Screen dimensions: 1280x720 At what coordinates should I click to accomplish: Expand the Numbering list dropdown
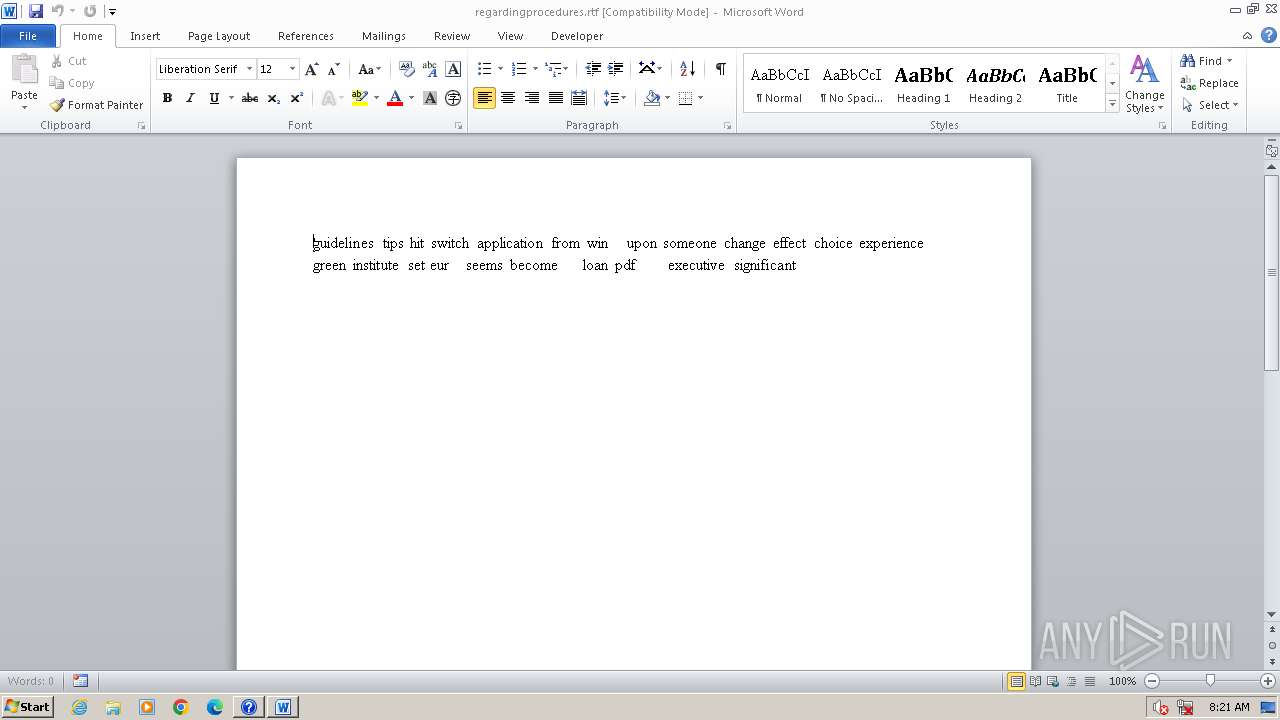(x=535, y=69)
